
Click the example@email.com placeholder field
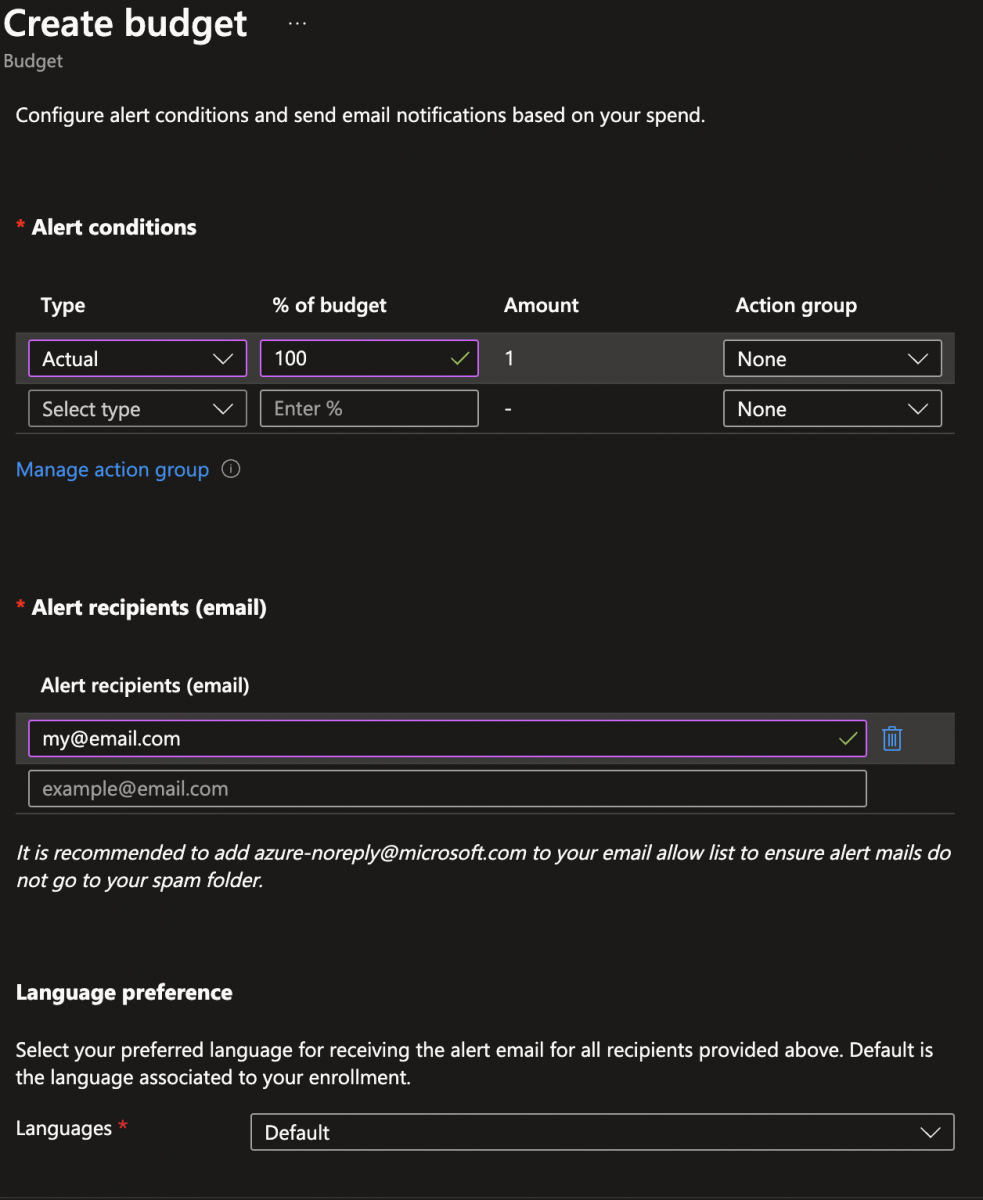(446, 789)
